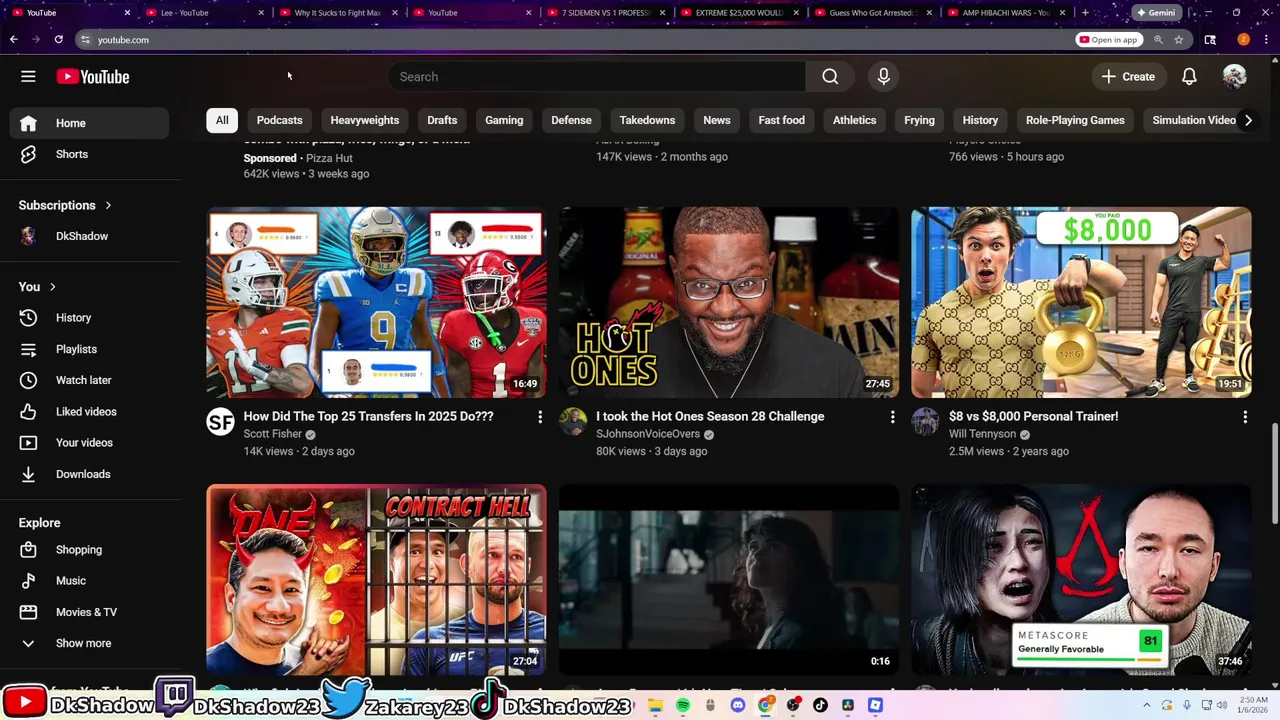Select the Heavyweights filter chip
1280x720 pixels.
(365, 120)
